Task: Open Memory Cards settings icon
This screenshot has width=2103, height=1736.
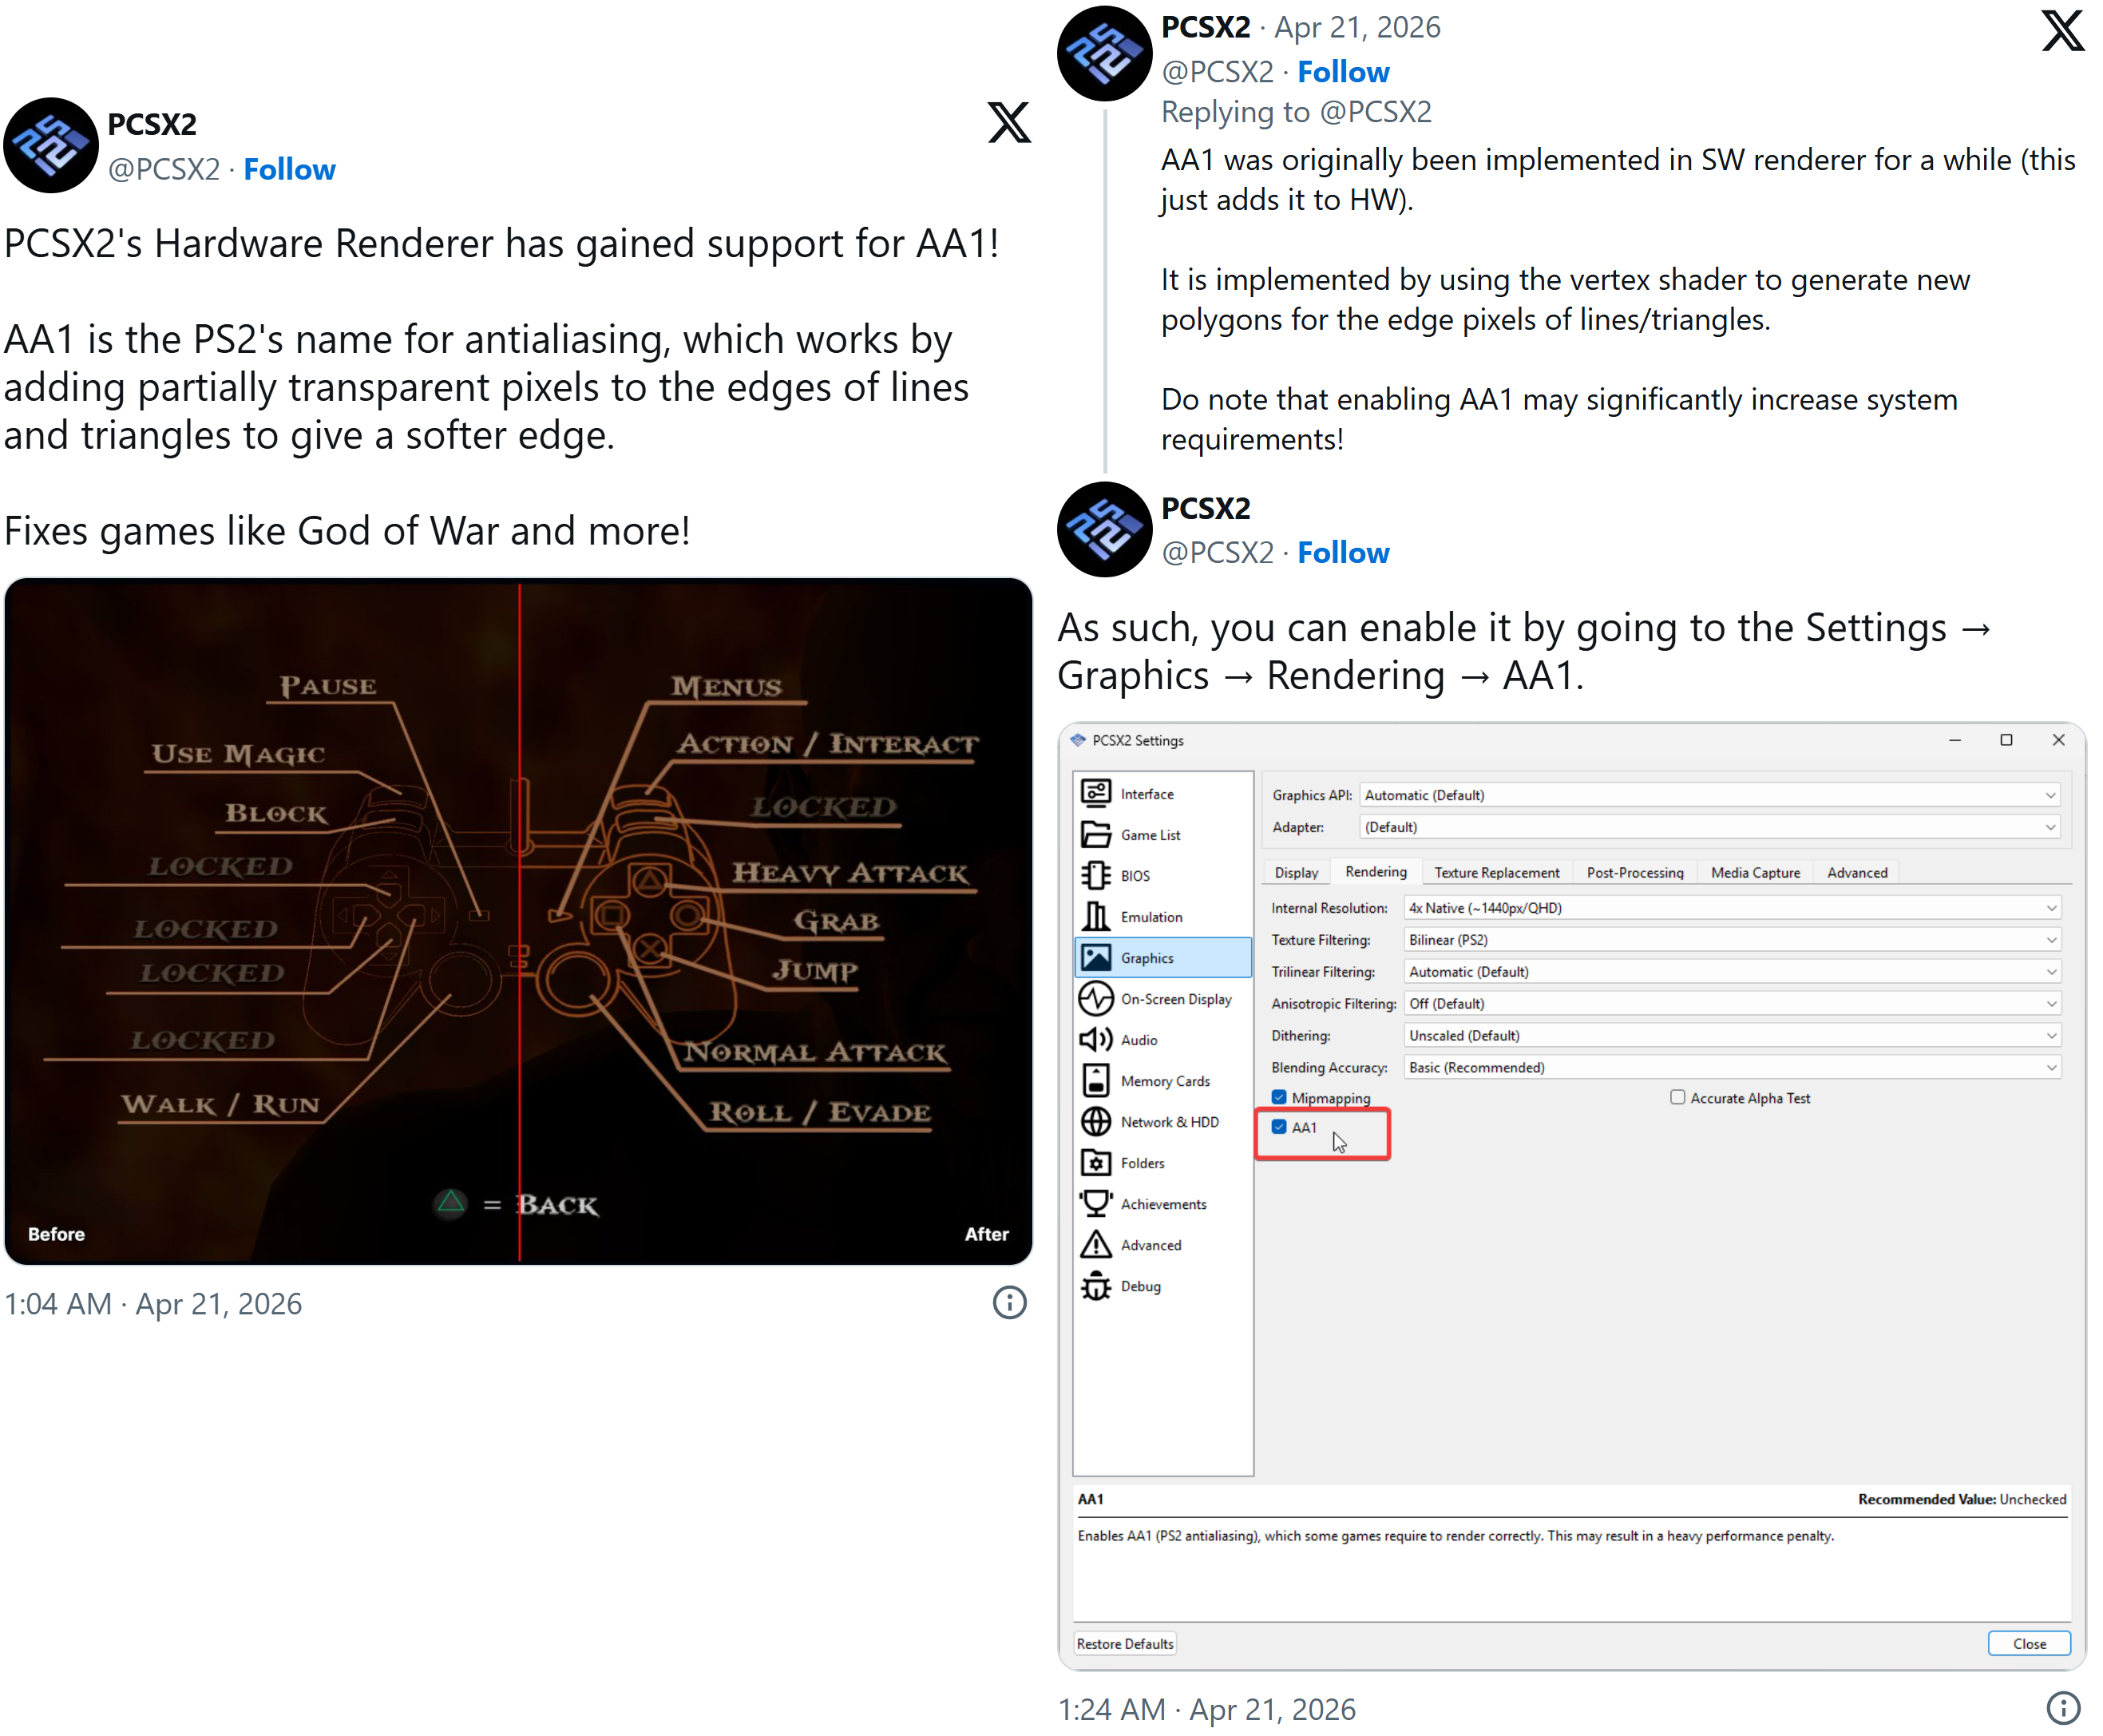Action: click(x=1095, y=1080)
